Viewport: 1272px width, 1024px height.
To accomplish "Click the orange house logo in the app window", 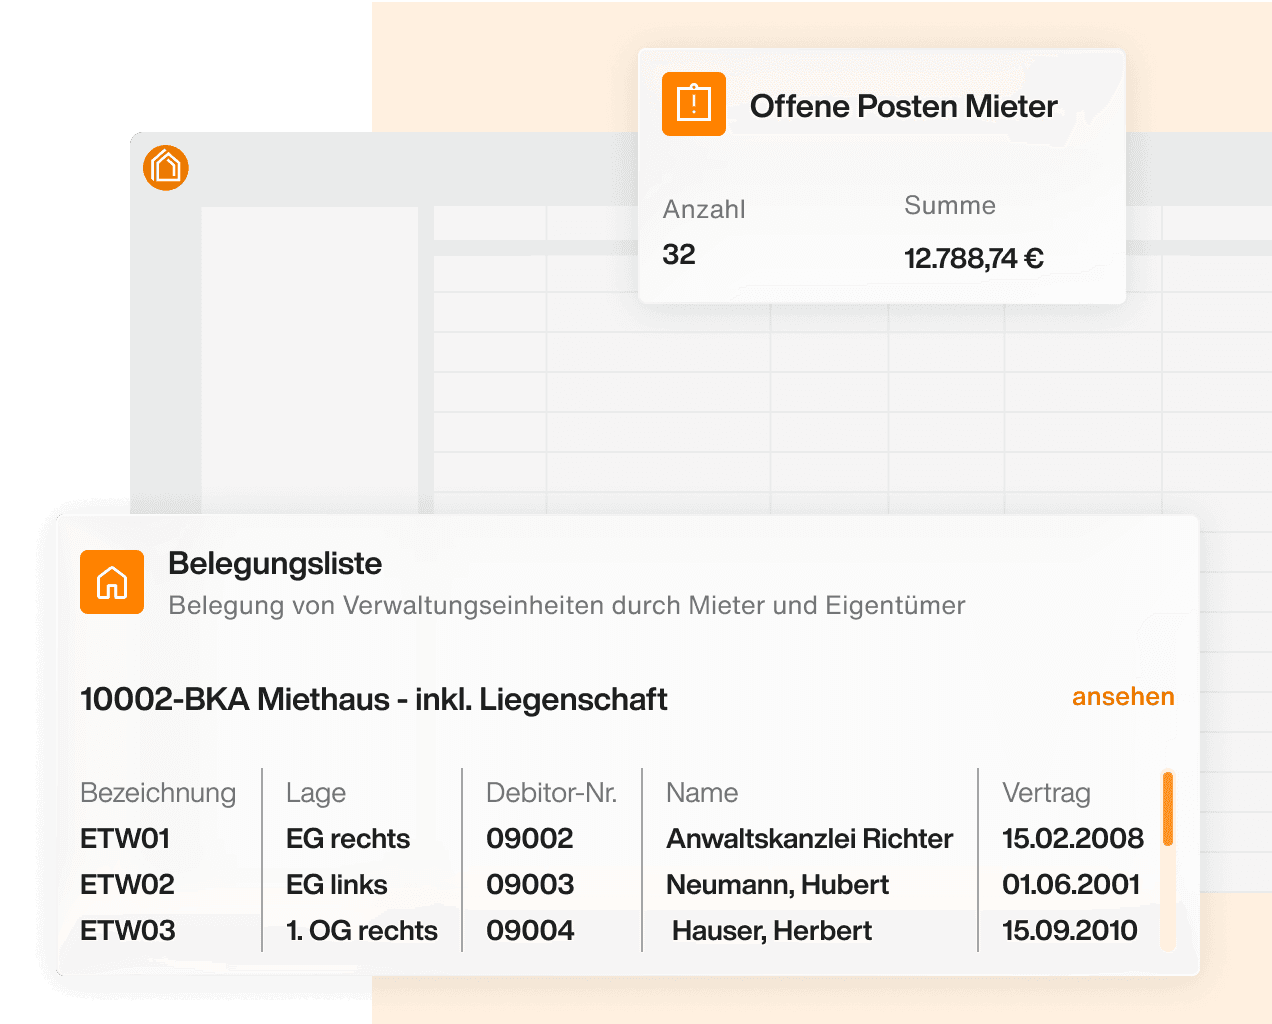I will pos(166,167).
